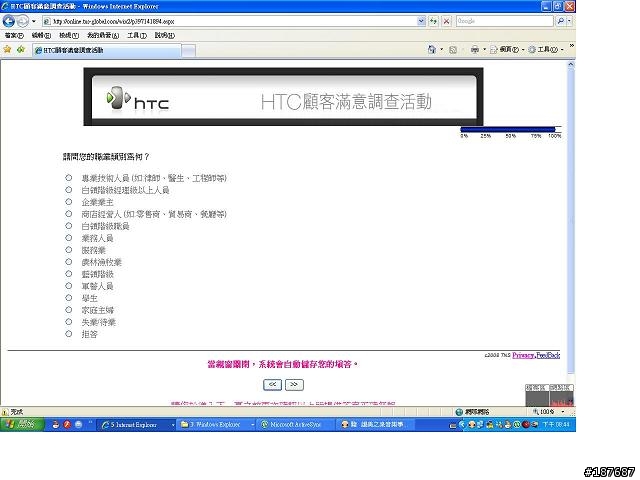
Task: Open a new blank tab button
Action: (188, 50)
